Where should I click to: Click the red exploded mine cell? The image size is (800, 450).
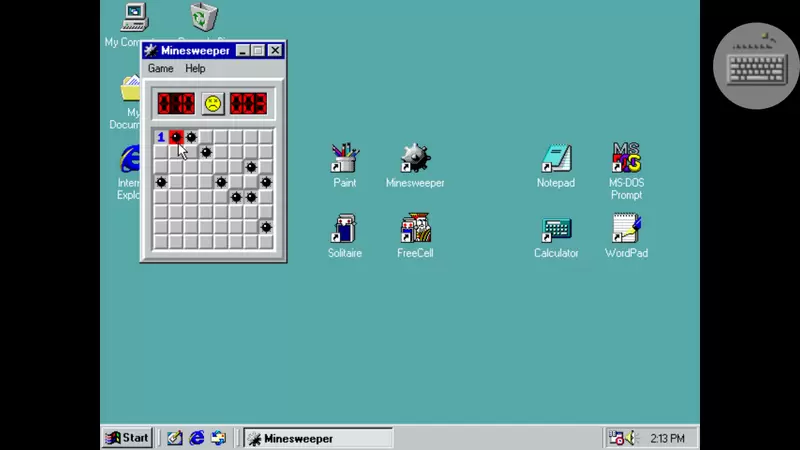(x=176, y=137)
